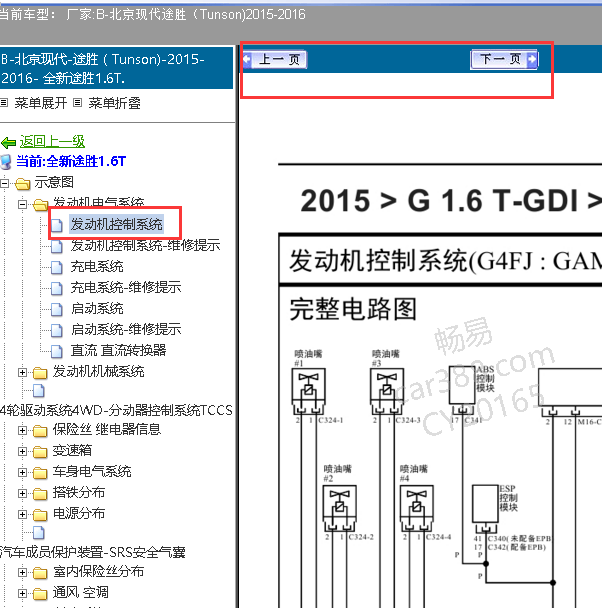Click the ESP 控制模块 box

coord(485,504)
